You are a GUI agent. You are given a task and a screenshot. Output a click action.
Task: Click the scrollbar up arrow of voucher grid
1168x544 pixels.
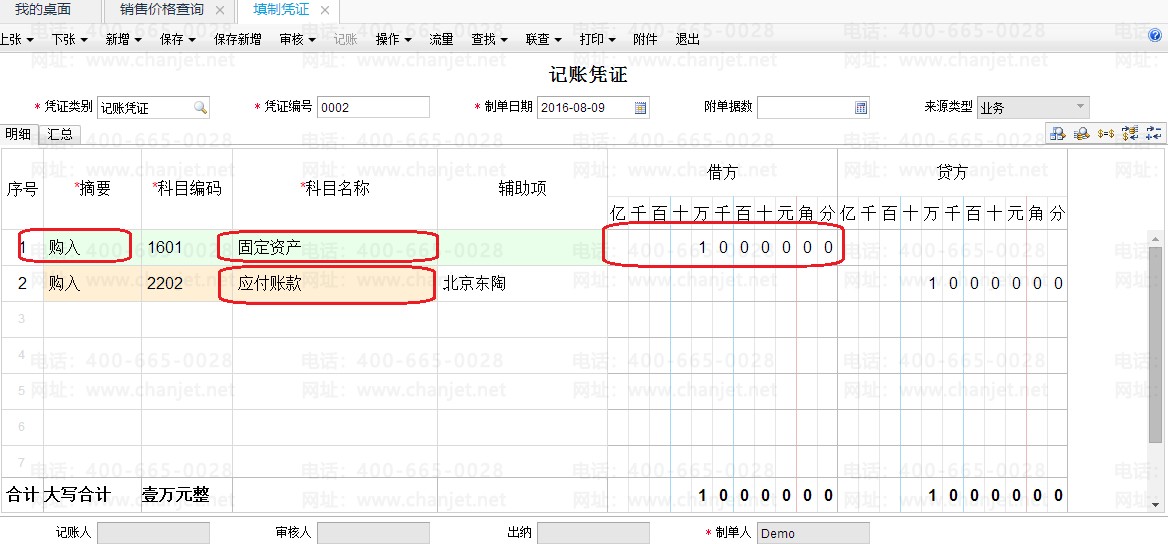[1155, 239]
